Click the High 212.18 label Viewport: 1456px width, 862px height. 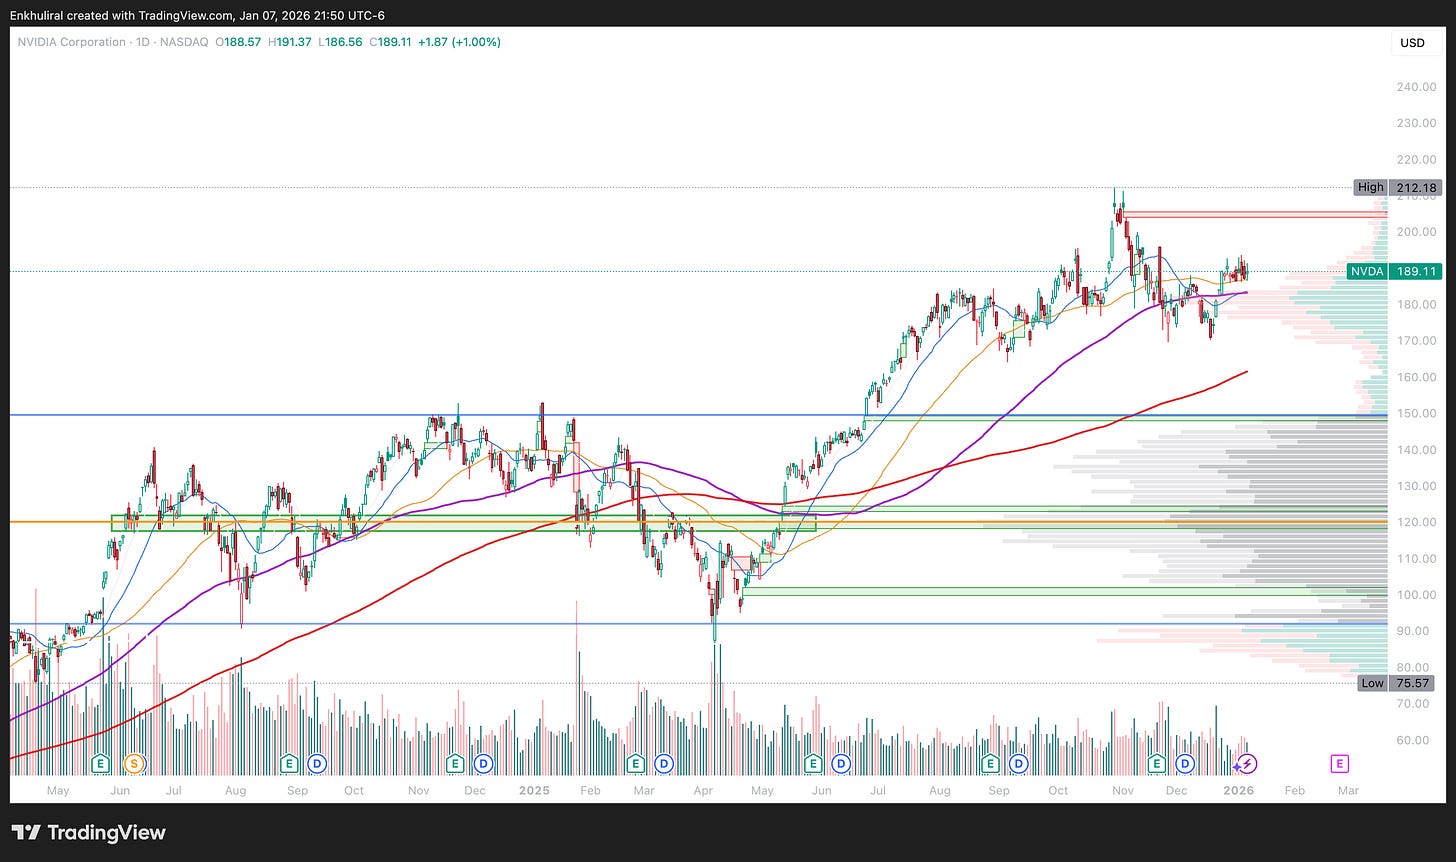click(x=1397, y=187)
